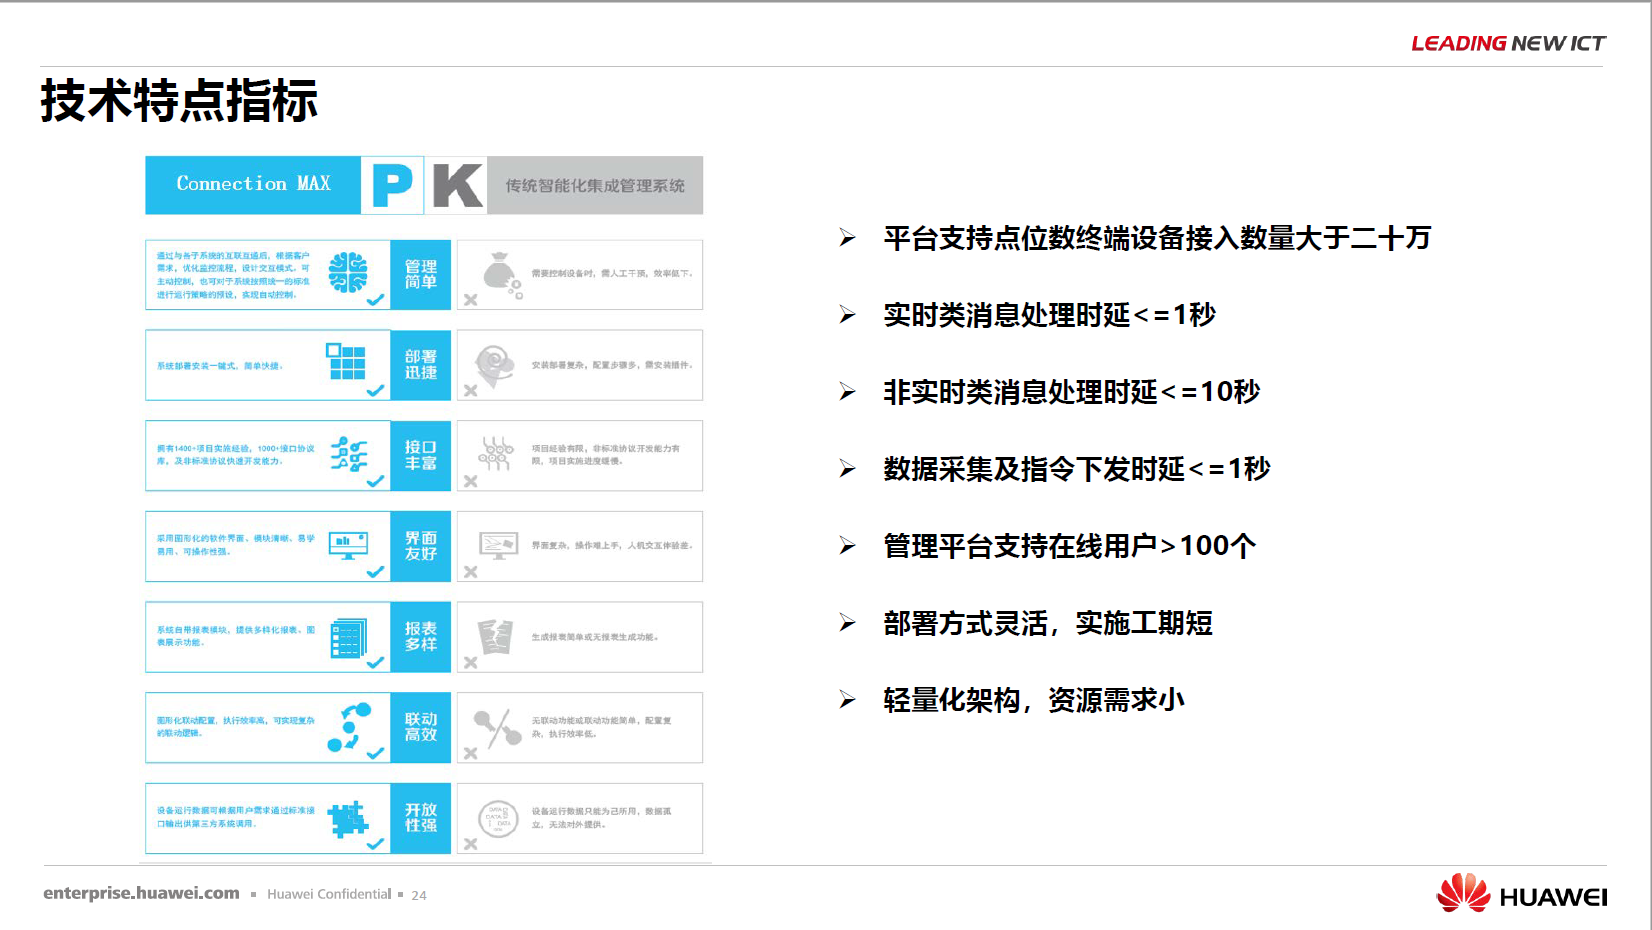Screen dimensions: 1652x930
Task: Click the text 系统部署安装一键式，简单快捷
Action: tap(220, 366)
